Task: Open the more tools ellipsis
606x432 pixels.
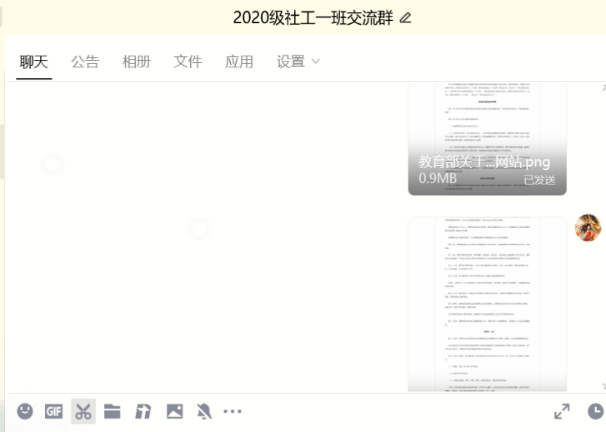Action: (233, 411)
